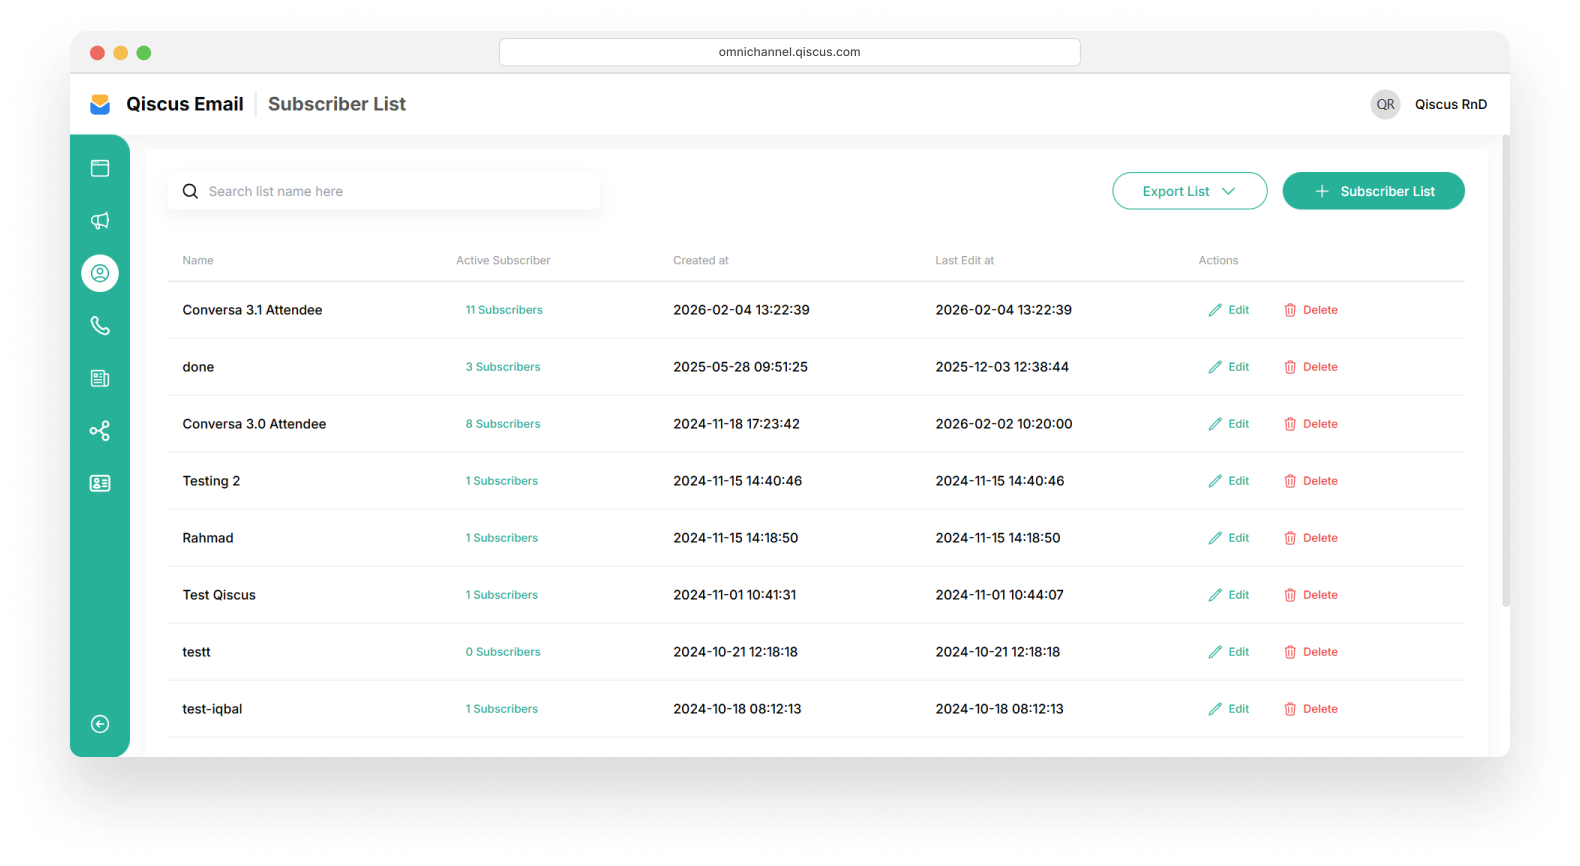1580x866 pixels.
Task: Click the vertical scrollbar on right
Action: coord(1505,370)
